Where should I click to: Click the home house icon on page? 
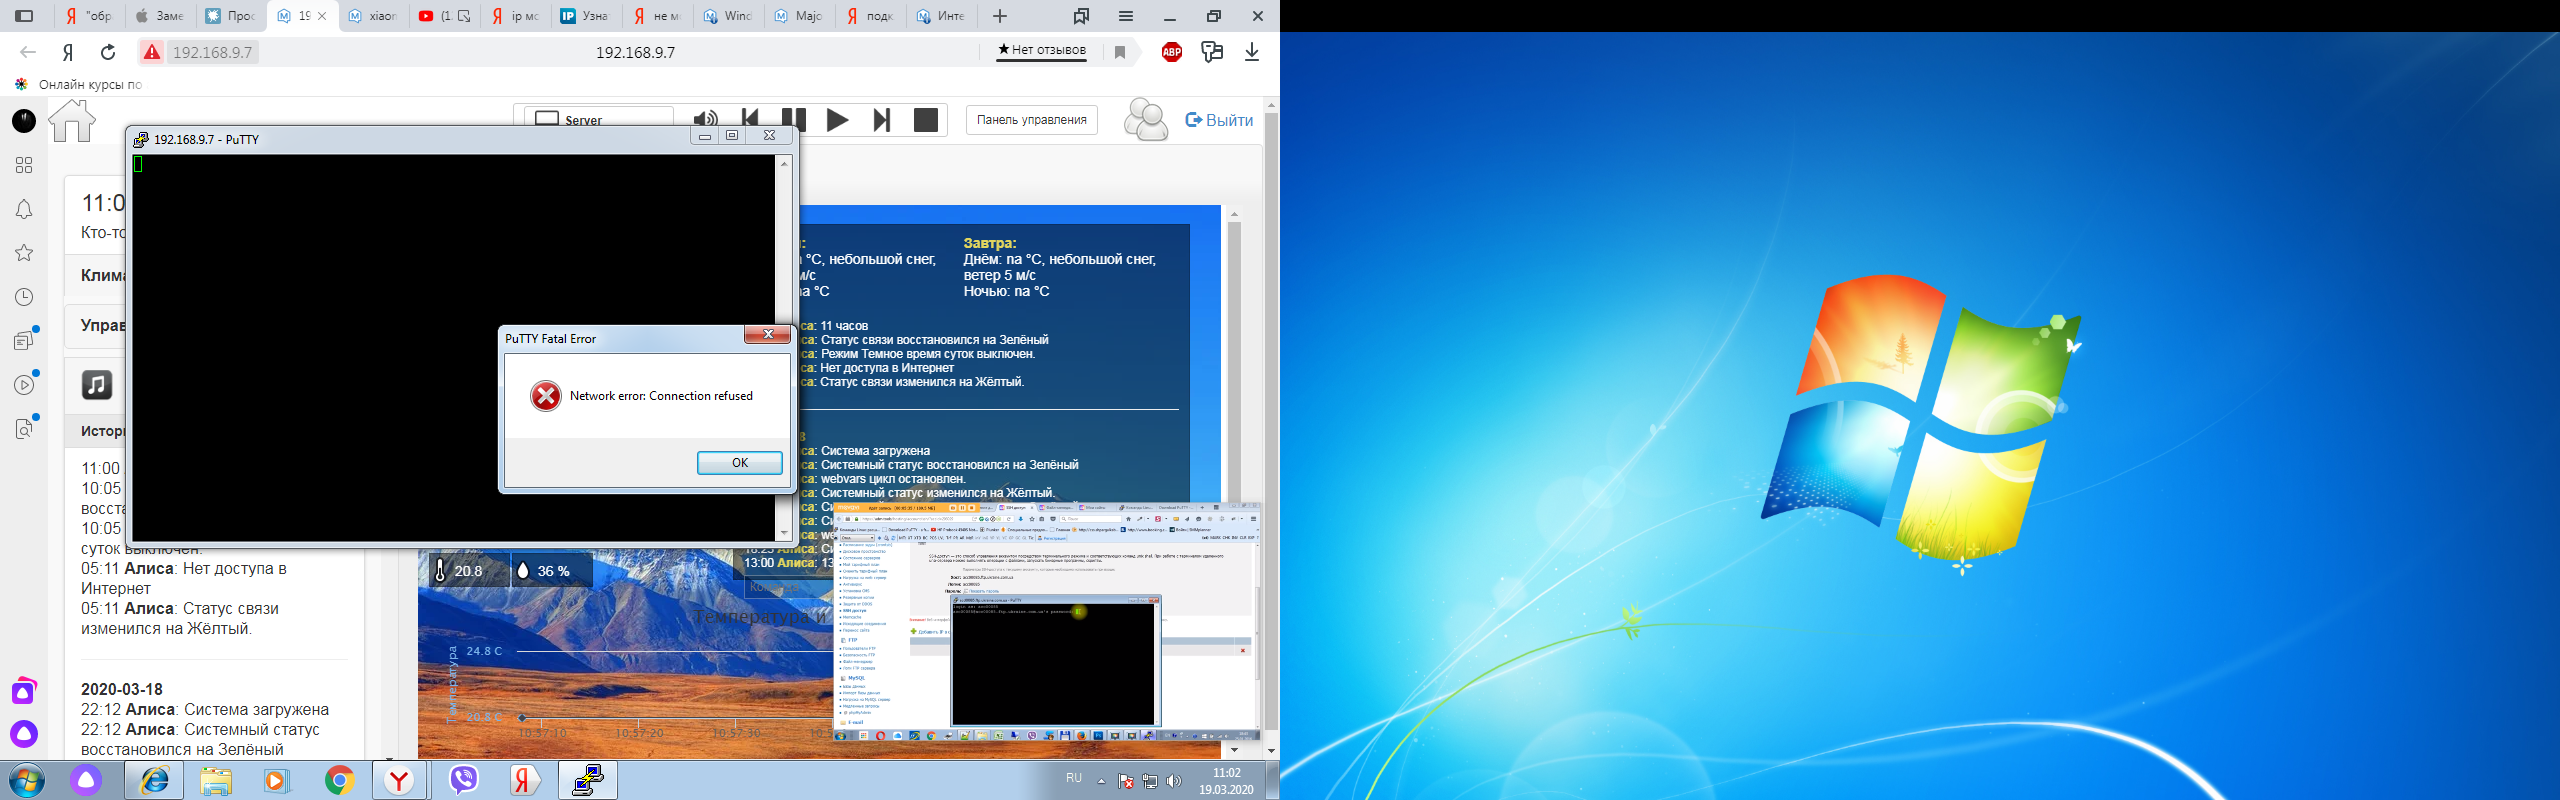pyautogui.click(x=72, y=121)
